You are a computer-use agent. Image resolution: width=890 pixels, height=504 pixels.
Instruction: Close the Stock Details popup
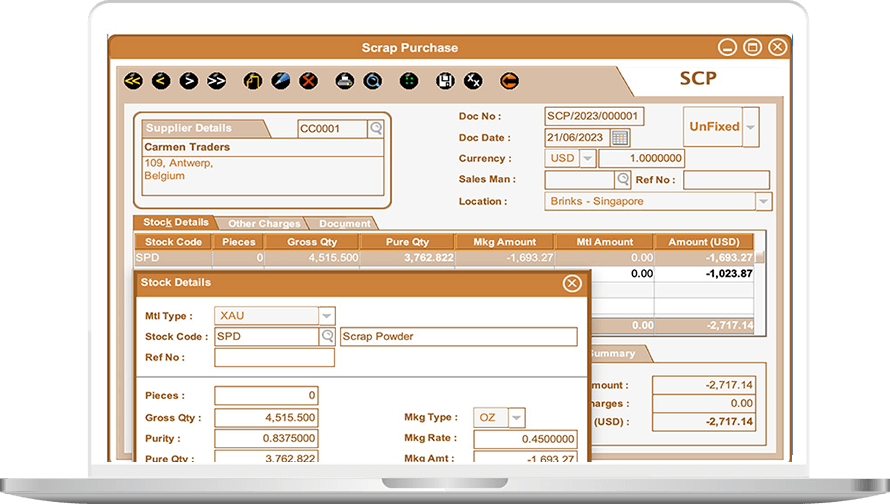572,283
